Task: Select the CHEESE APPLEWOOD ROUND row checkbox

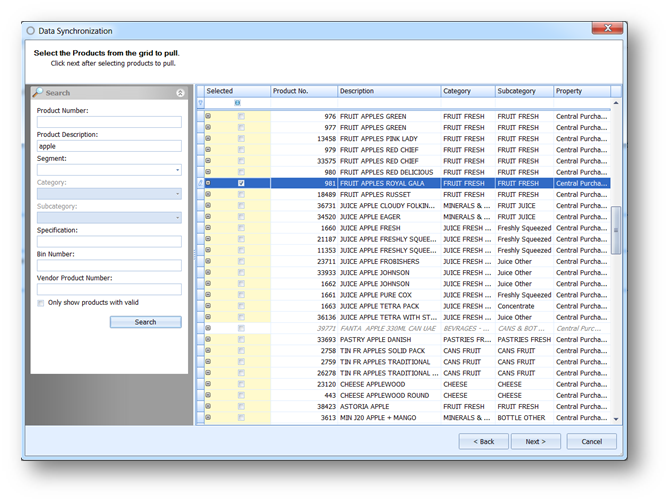Action: coord(241,395)
